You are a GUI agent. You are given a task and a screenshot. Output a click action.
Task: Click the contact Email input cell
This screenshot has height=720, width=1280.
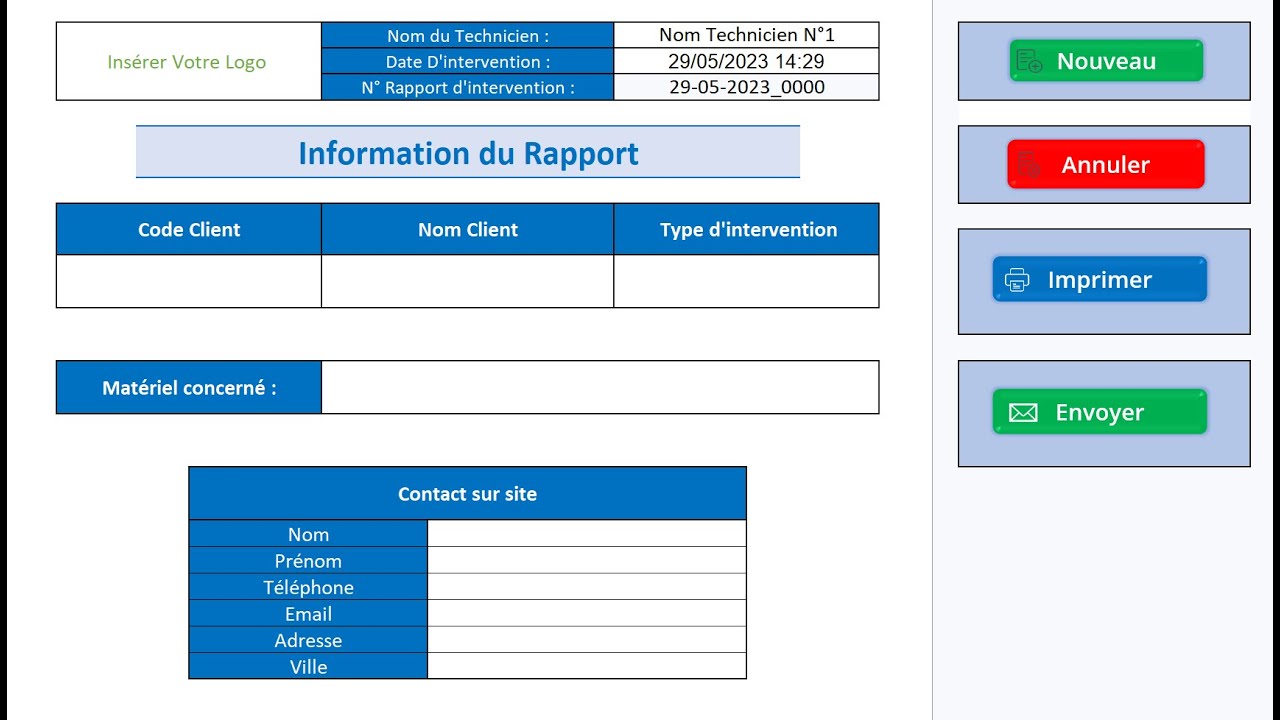pos(586,613)
